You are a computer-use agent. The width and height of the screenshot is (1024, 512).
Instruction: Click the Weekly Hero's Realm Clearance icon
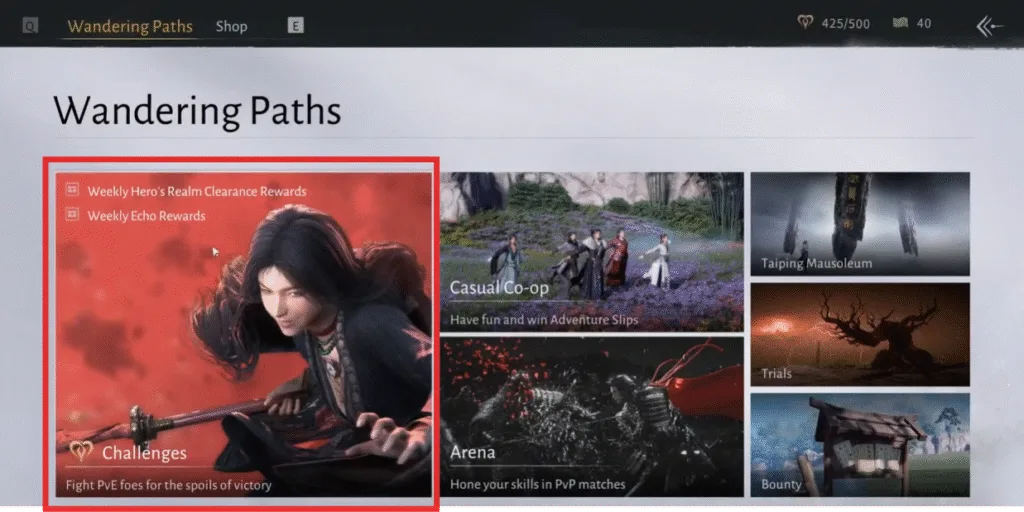[72, 190]
